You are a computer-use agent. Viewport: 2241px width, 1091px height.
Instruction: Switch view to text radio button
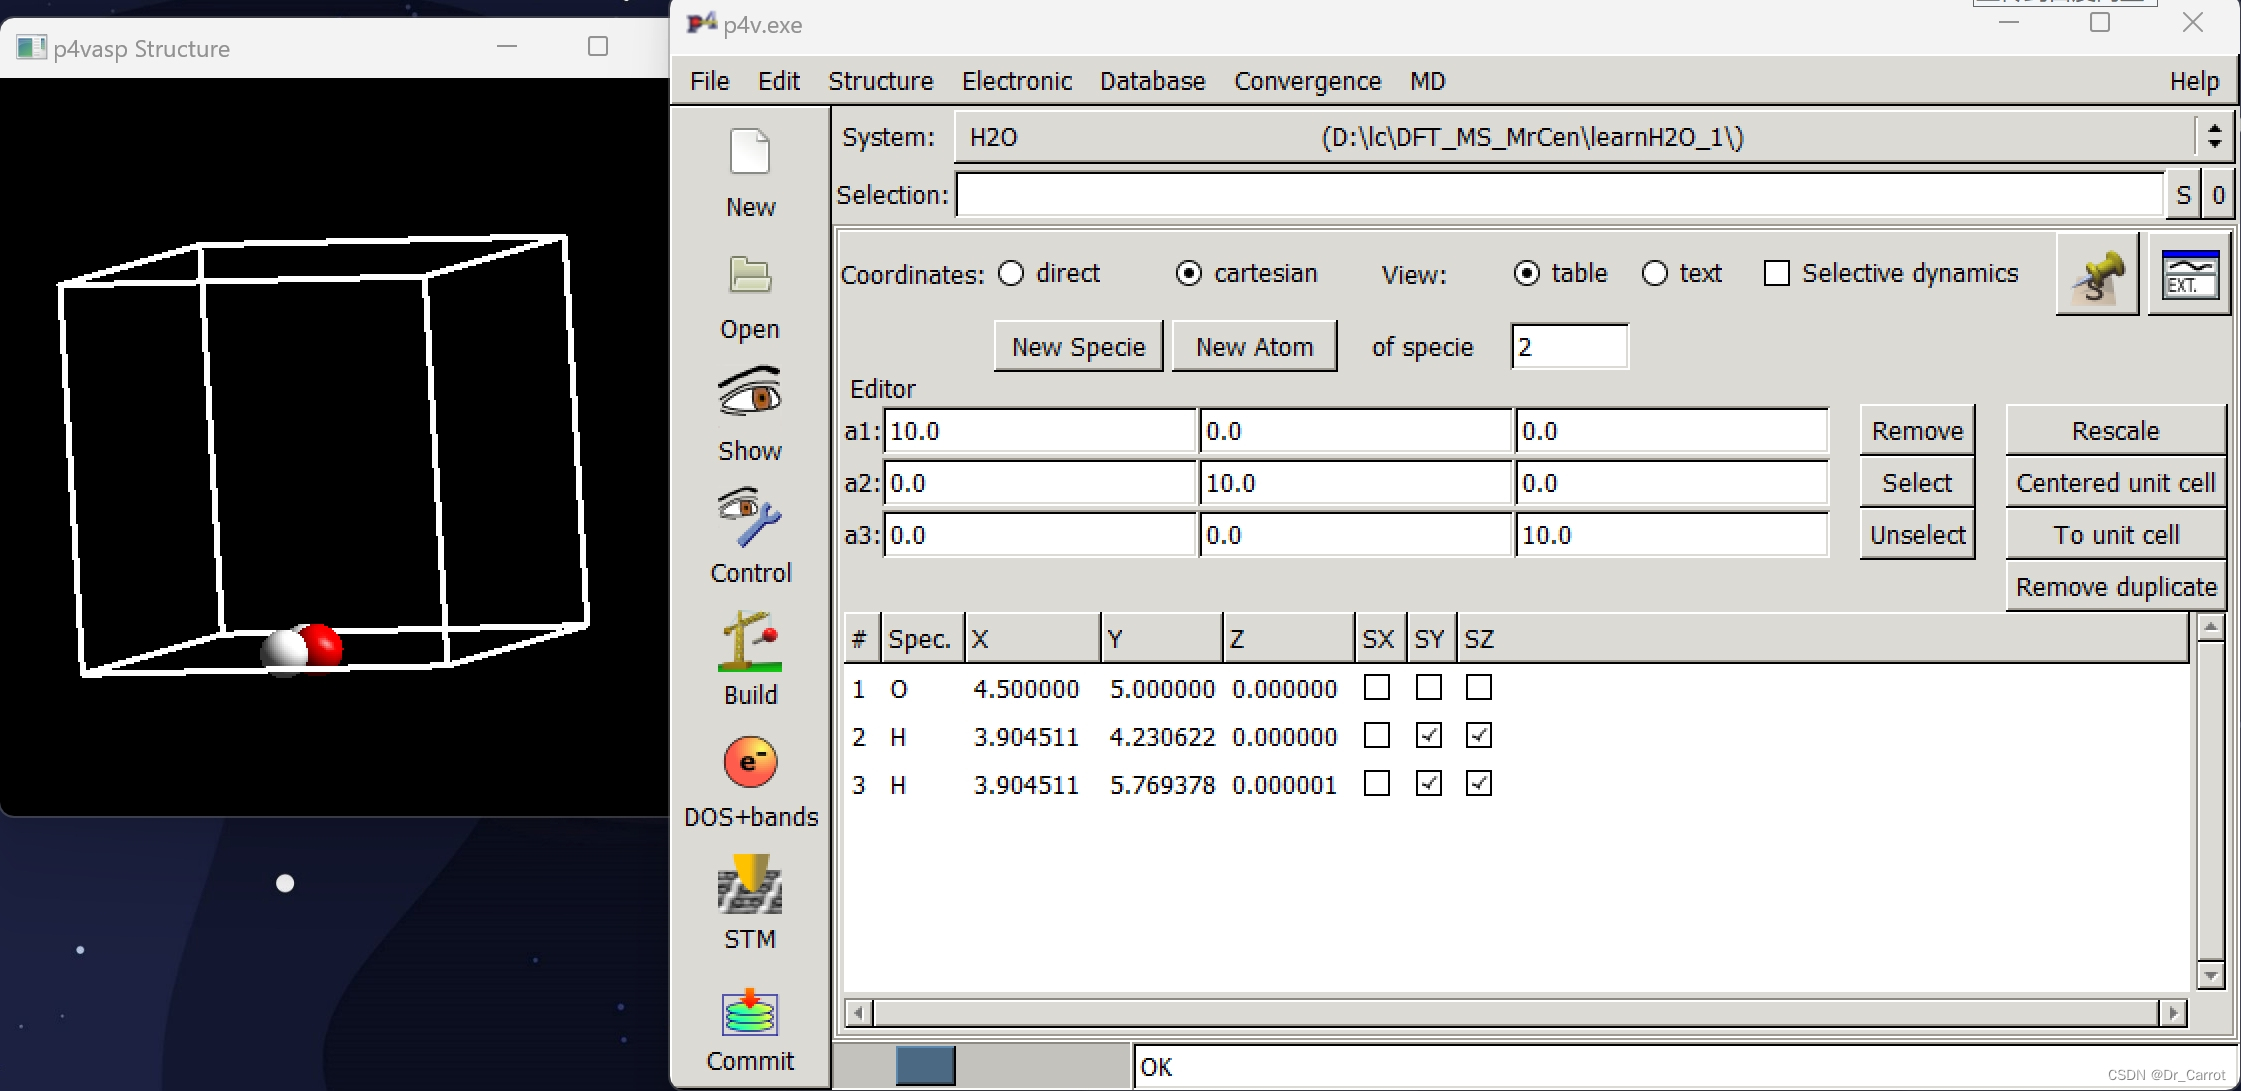(1655, 273)
